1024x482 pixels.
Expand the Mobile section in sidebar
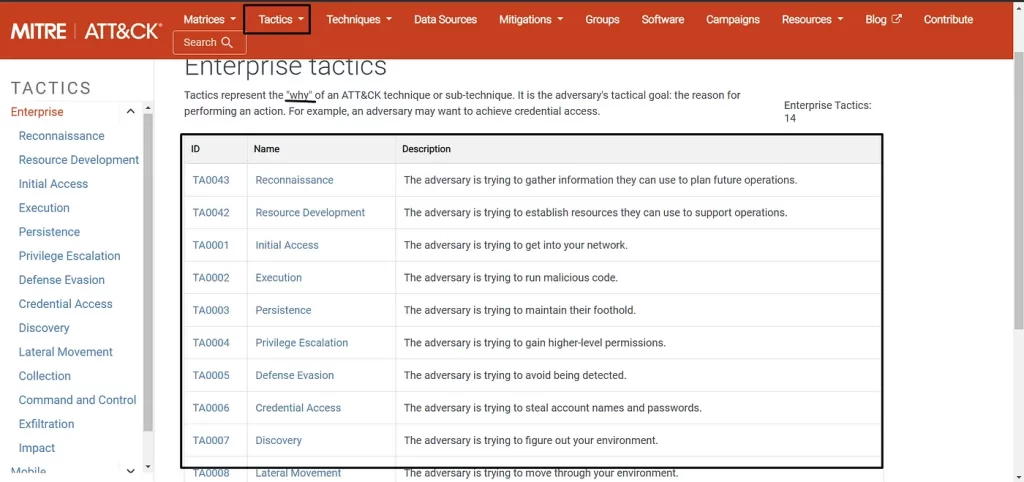coord(130,471)
